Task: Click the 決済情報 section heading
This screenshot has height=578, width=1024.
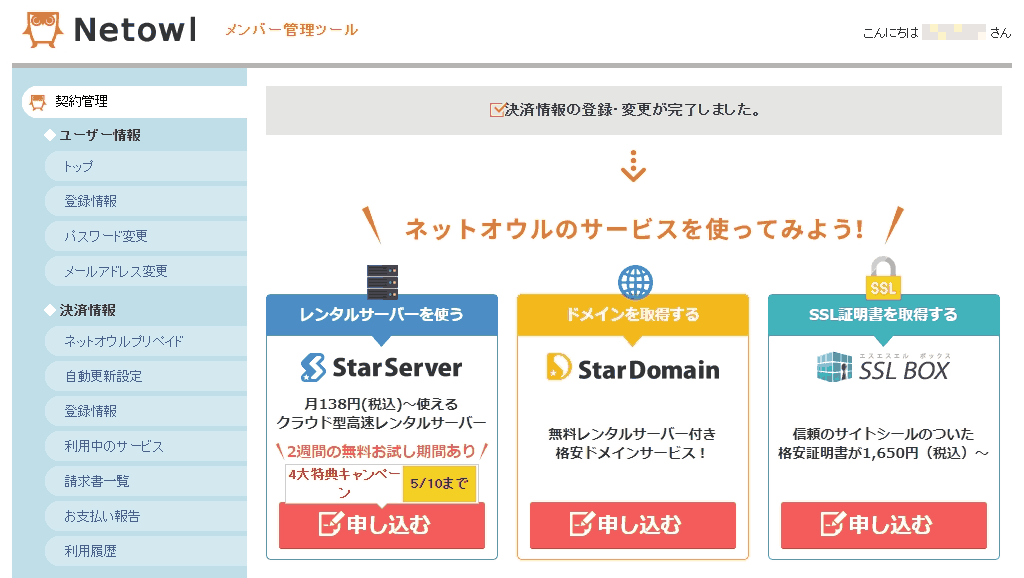Action: [88, 310]
